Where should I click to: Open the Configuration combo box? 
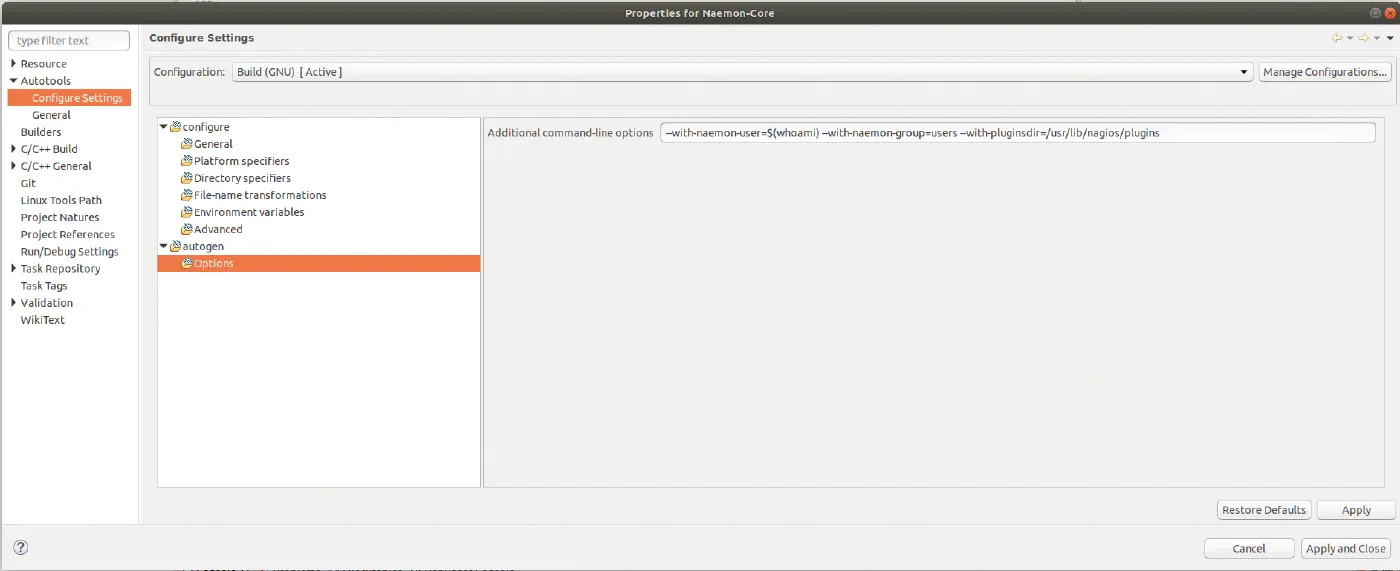(742, 72)
